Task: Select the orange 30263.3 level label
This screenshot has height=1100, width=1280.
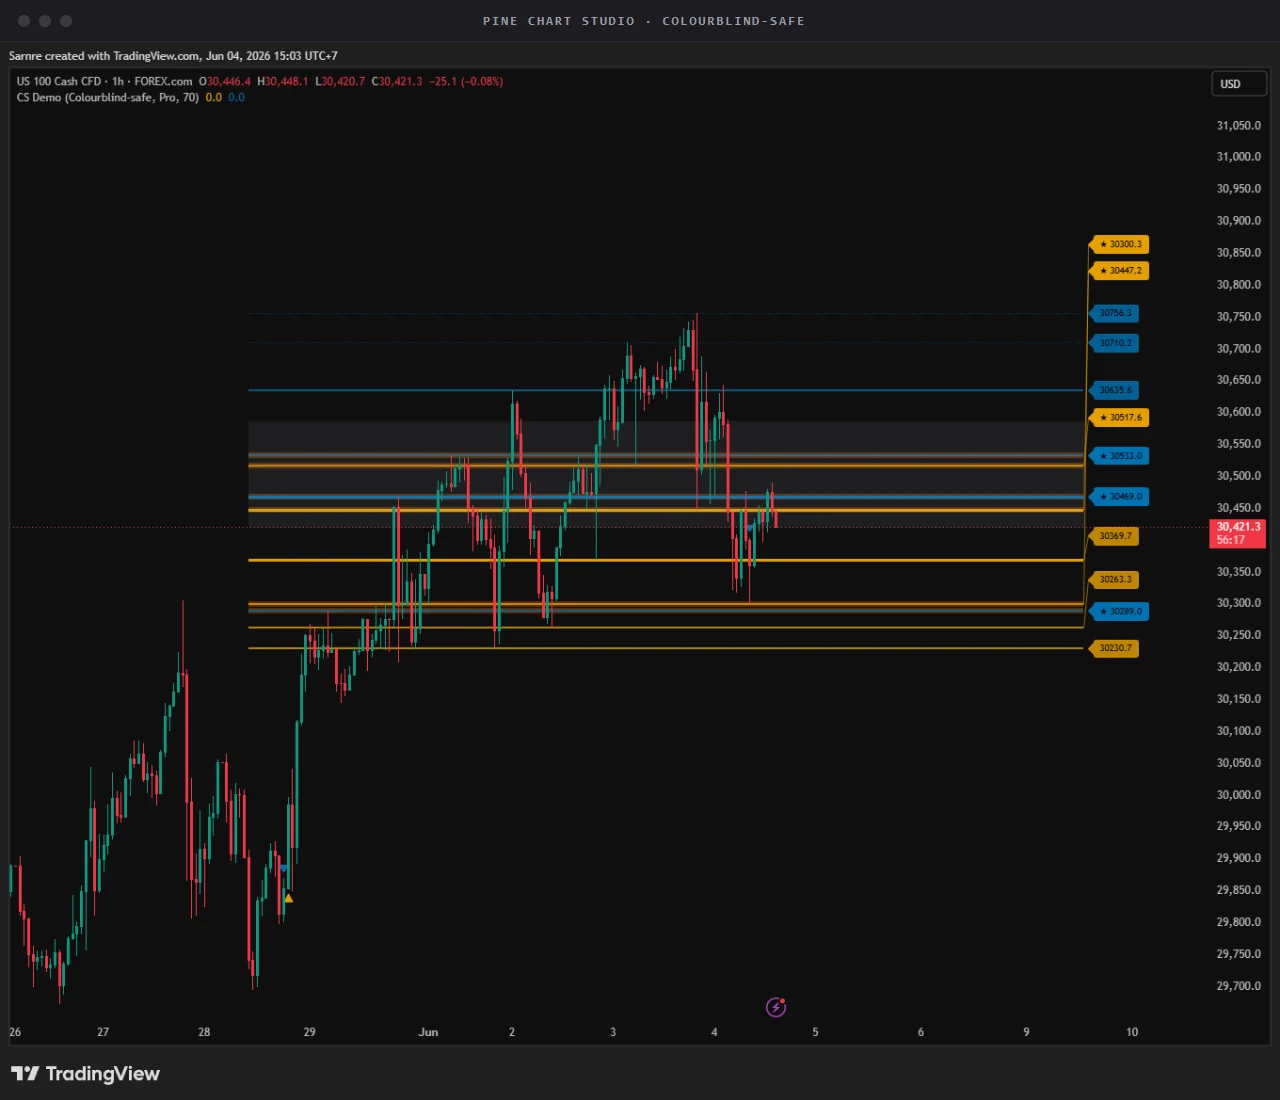Action: click(x=1114, y=580)
